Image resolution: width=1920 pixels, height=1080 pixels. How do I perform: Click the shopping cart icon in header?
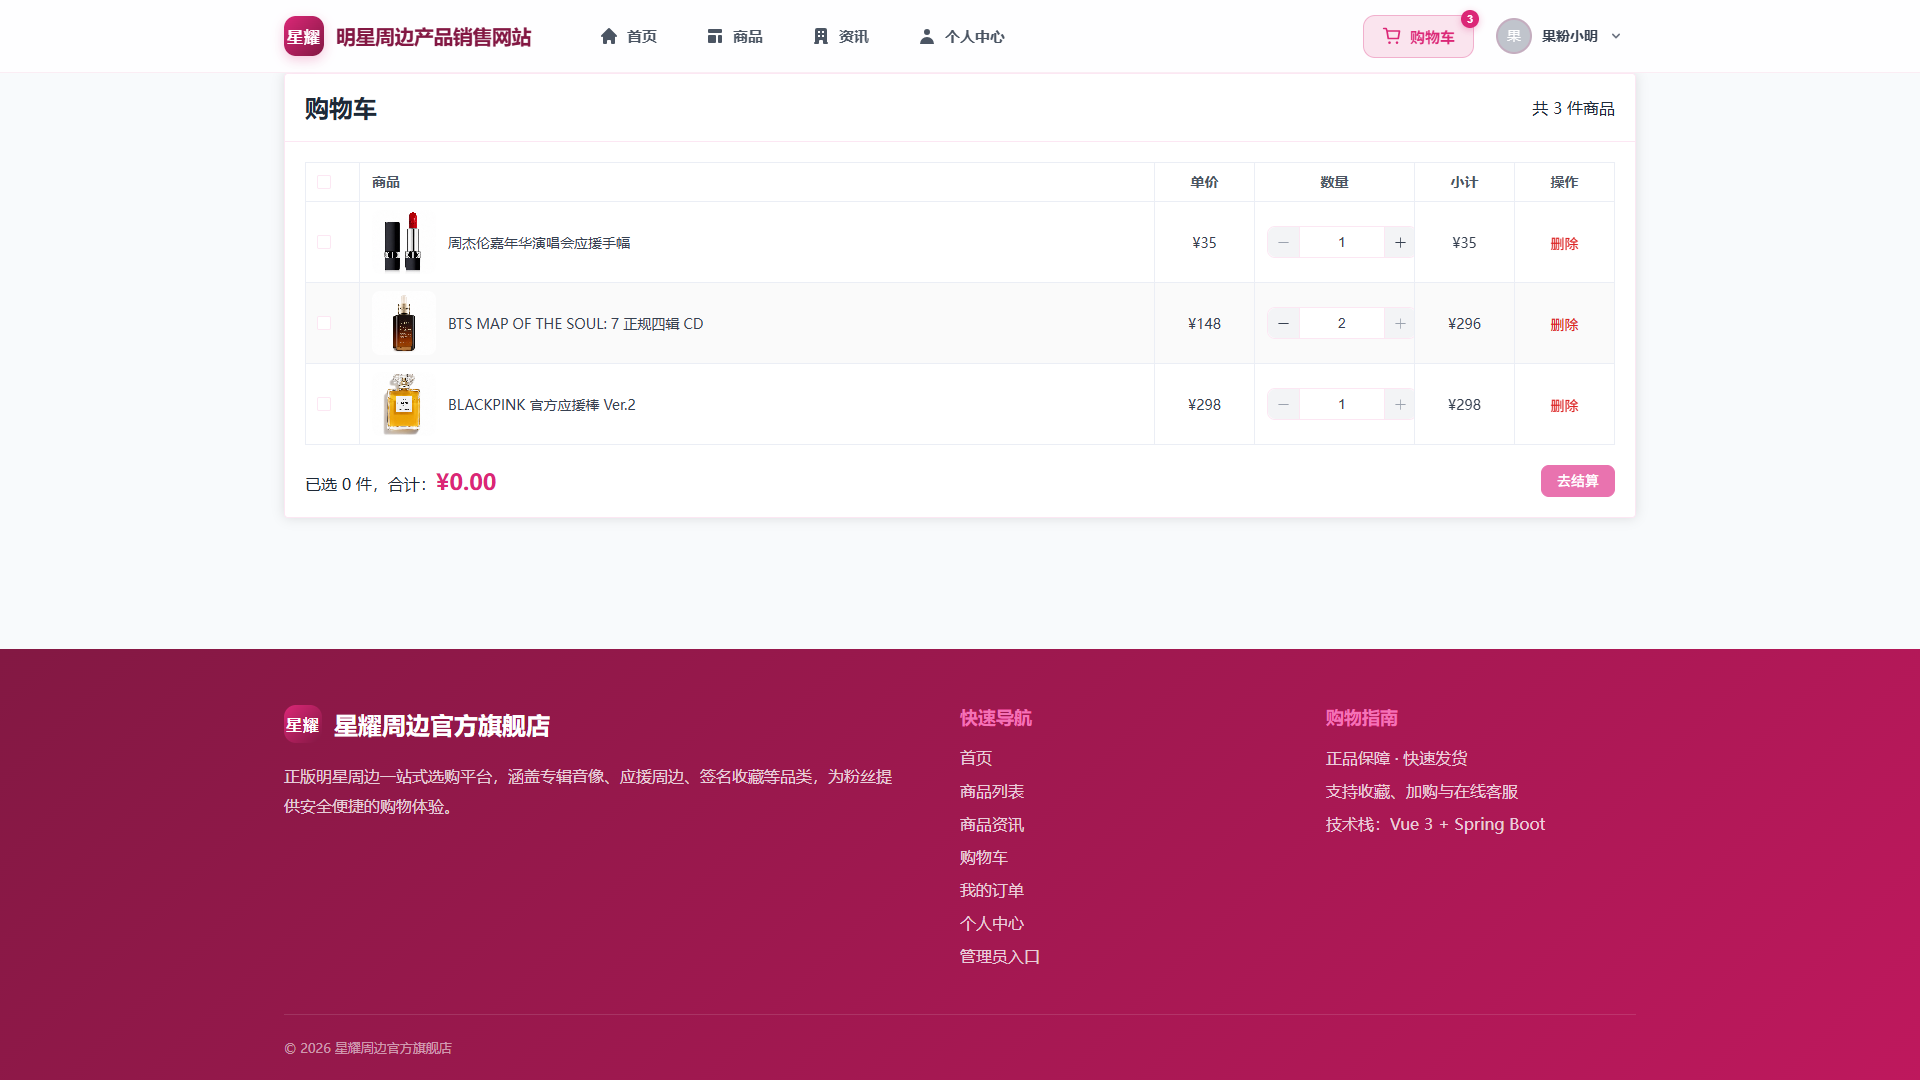pos(1391,36)
